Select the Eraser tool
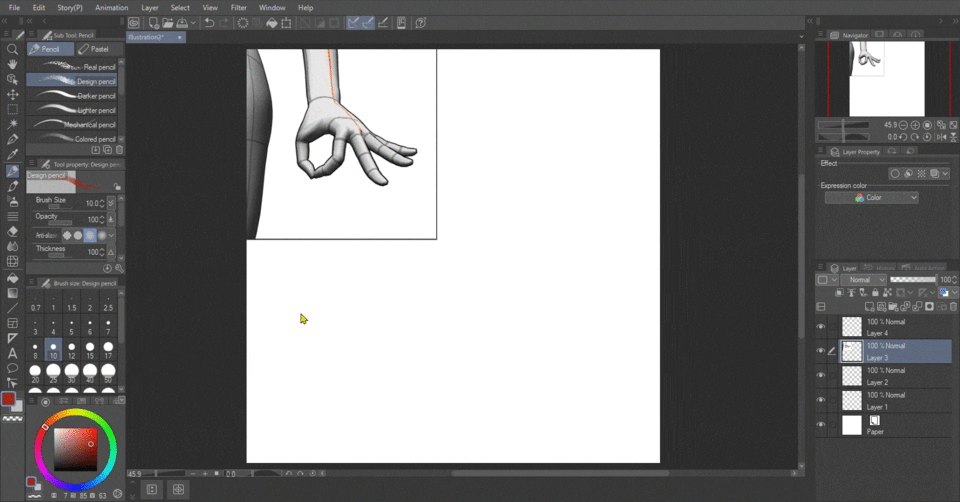 (x=12, y=231)
